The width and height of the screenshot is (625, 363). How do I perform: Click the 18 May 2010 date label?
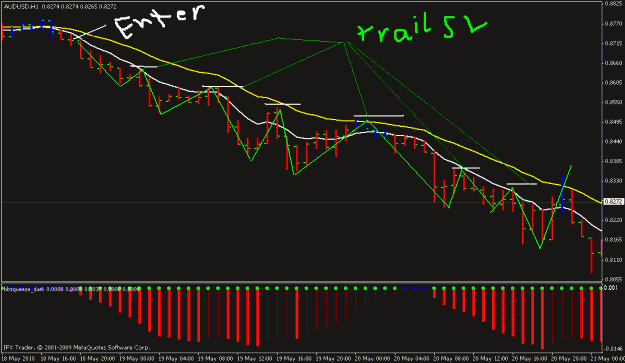[x=18, y=358]
